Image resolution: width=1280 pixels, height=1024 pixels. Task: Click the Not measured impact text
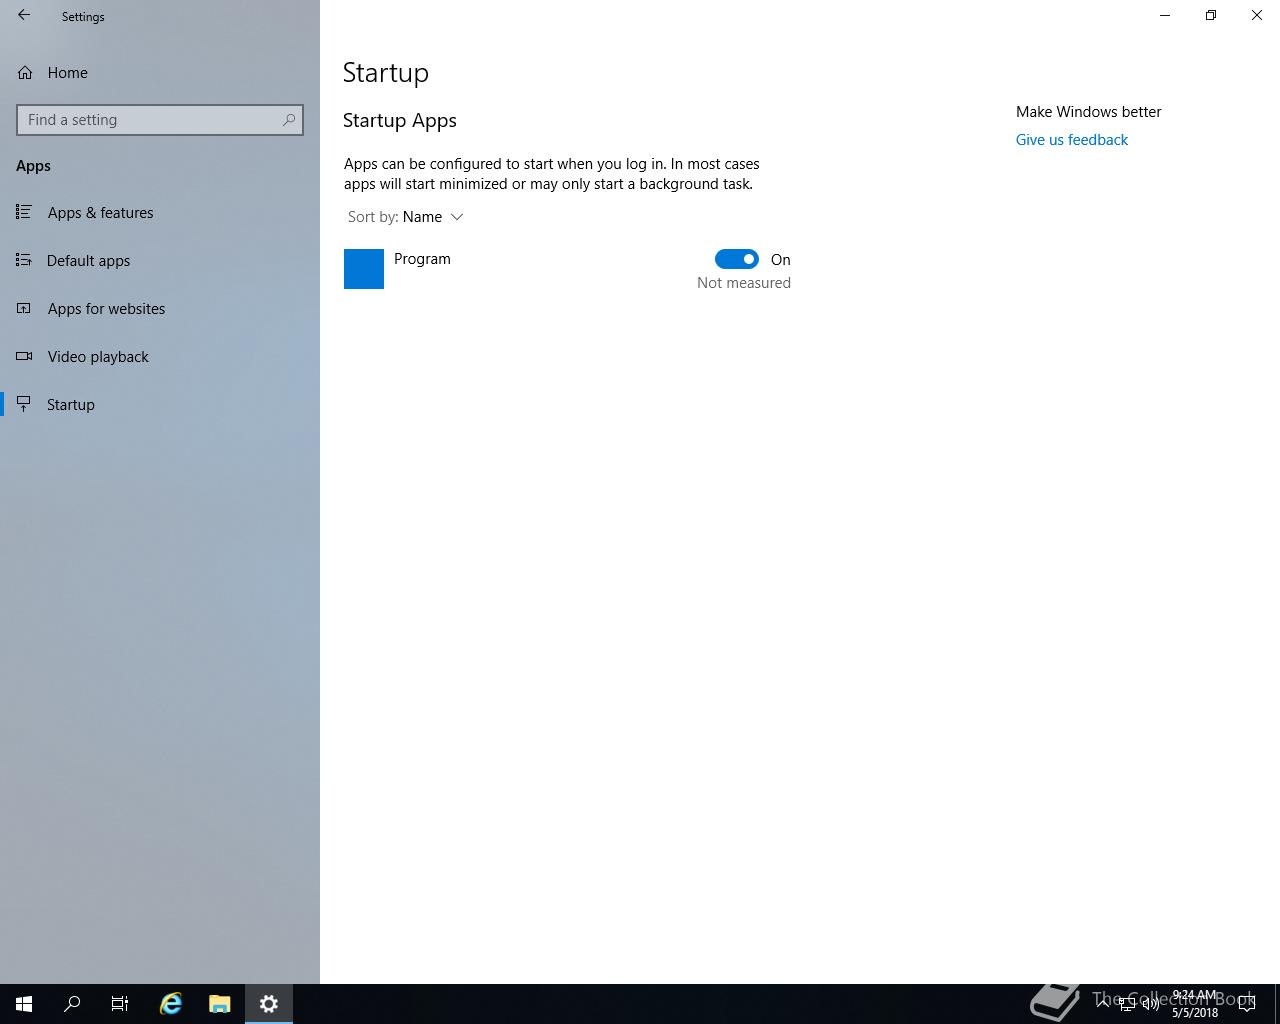[x=744, y=283]
